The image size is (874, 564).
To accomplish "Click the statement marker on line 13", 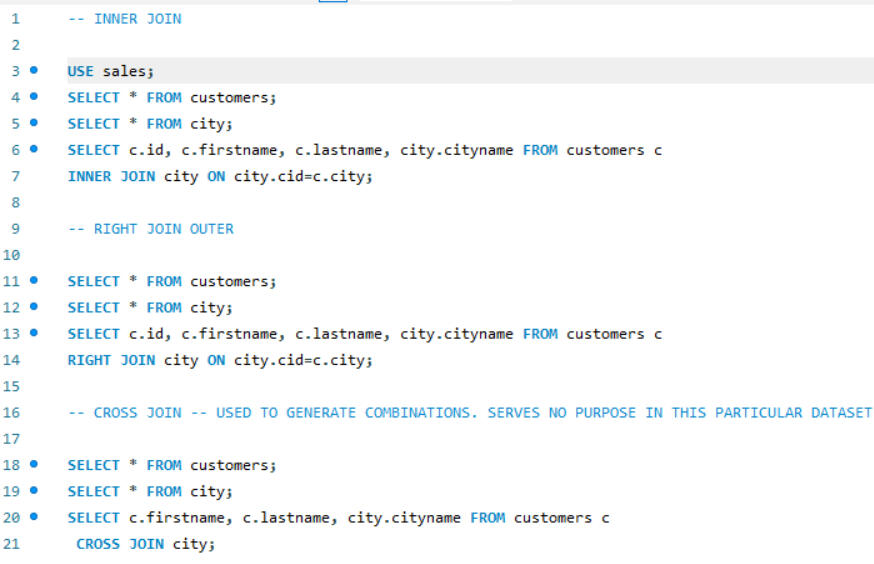I will tap(35, 333).
